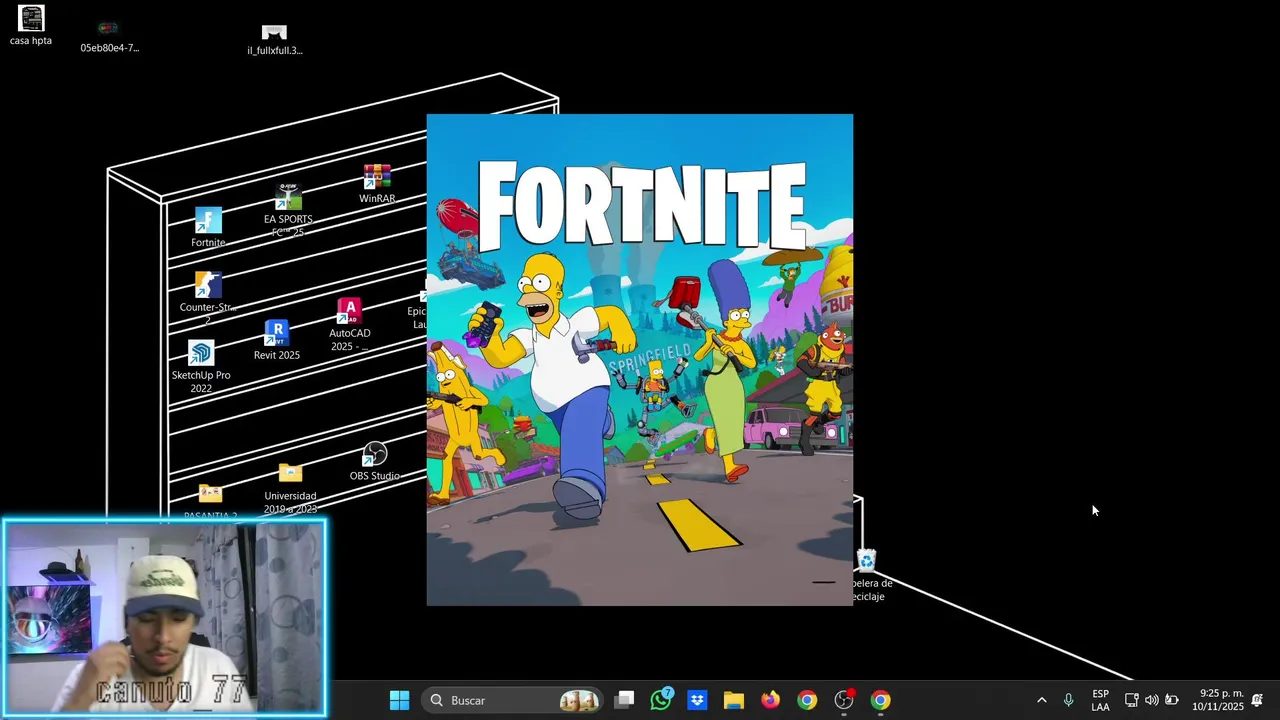The height and width of the screenshot is (720, 1280).
Task: Open the Fortnite desktop shortcut
Action: coord(208,227)
